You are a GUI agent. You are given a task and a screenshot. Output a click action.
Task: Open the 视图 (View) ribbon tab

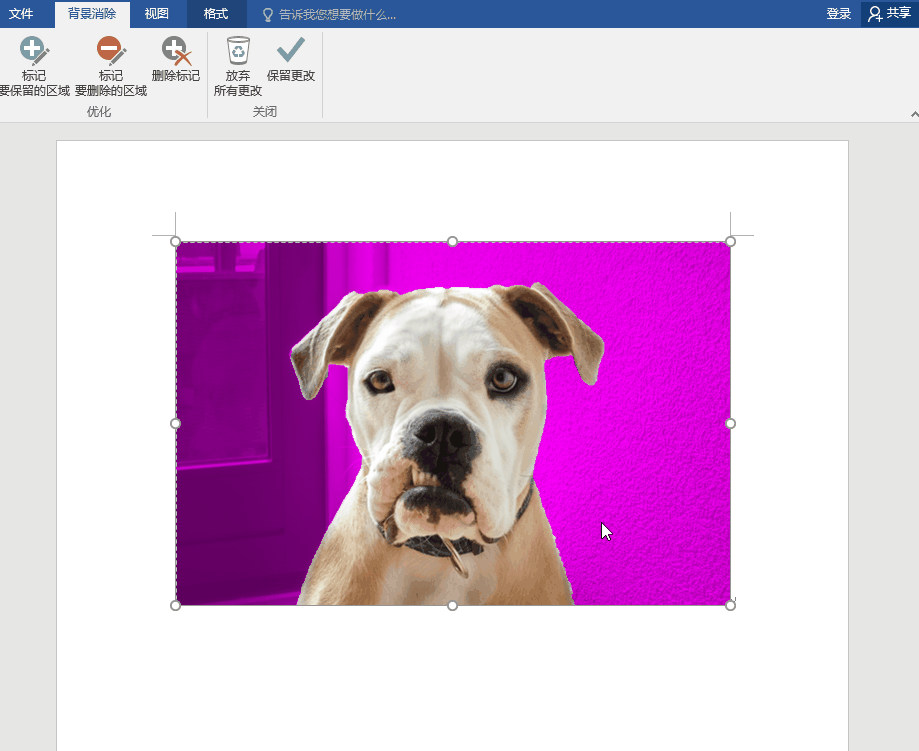point(156,13)
